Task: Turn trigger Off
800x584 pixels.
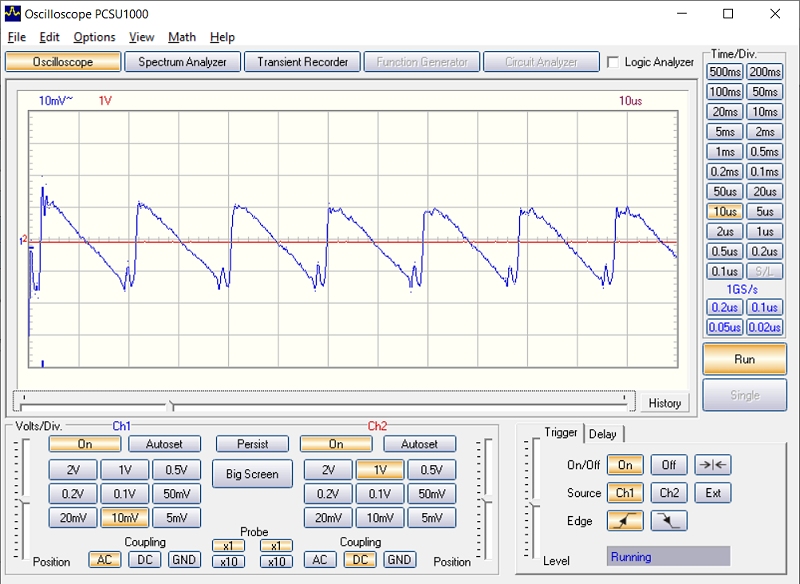Action: (669, 465)
